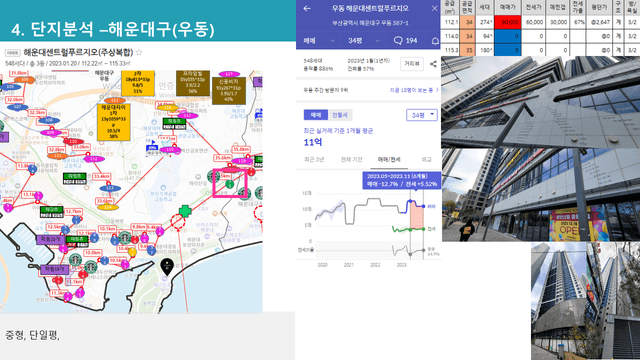Screen dimensions: 640x360
Task: Open the outlined 34평 size combo box
Action: pos(422,115)
